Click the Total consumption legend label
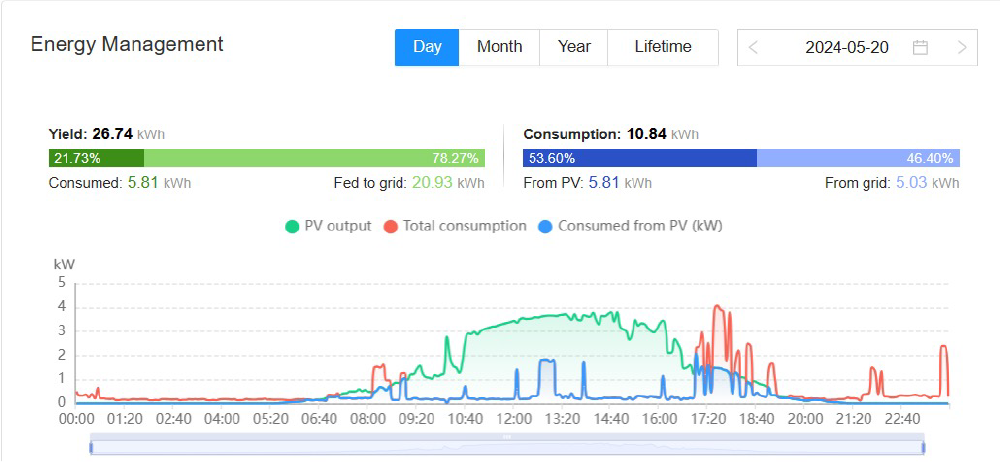Viewport: 1000px width, 462px height. click(464, 226)
